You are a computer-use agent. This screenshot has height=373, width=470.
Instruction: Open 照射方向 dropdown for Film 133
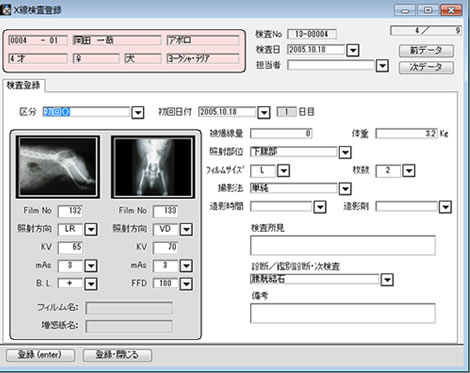pos(186,229)
